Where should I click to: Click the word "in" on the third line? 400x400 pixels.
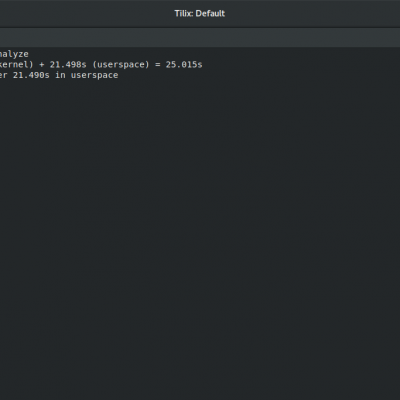tap(60, 75)
